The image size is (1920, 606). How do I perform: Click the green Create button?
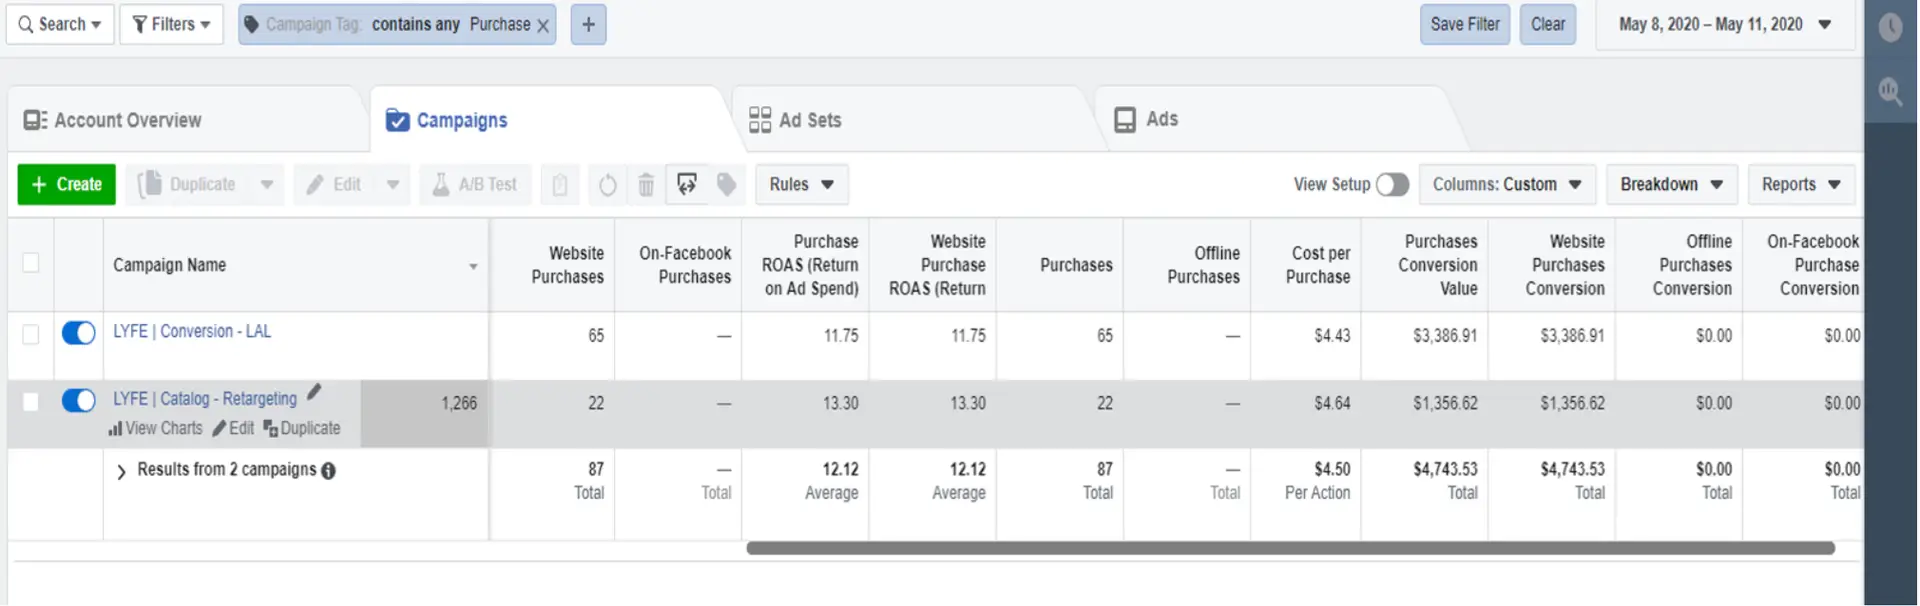point(67,185)
